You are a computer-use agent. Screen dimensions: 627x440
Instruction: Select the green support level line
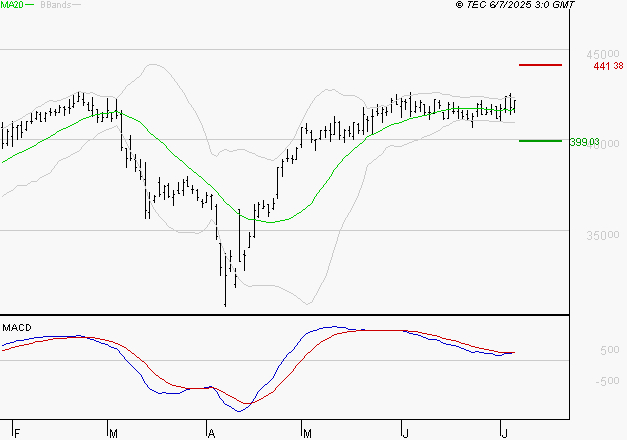[540, 141]
